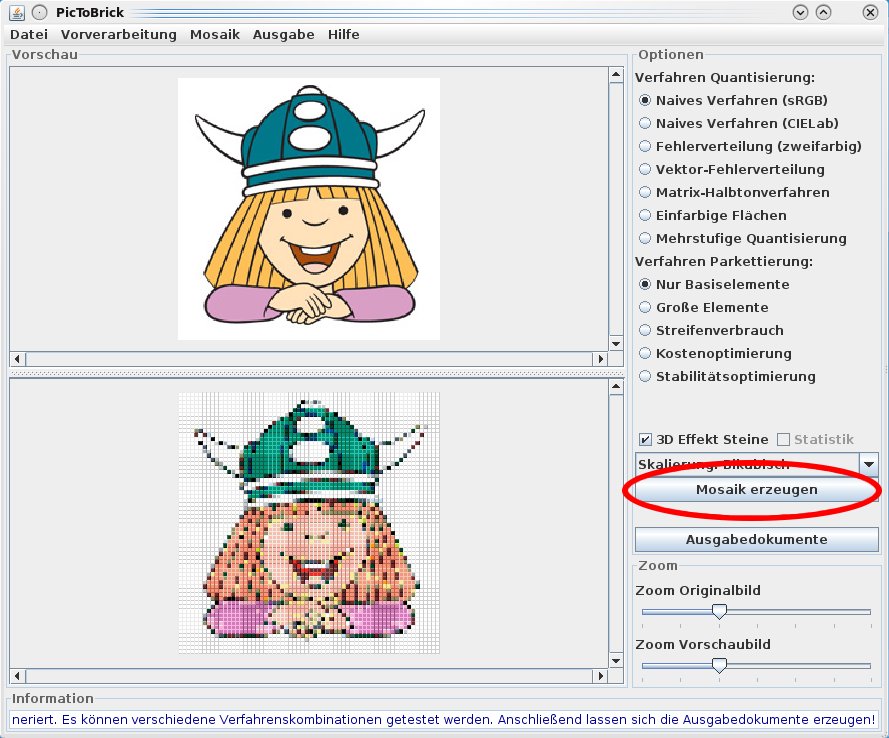889x738 pixels.
Task: Choose Streifenverbrauch tiling option
Action: point(712,330)
